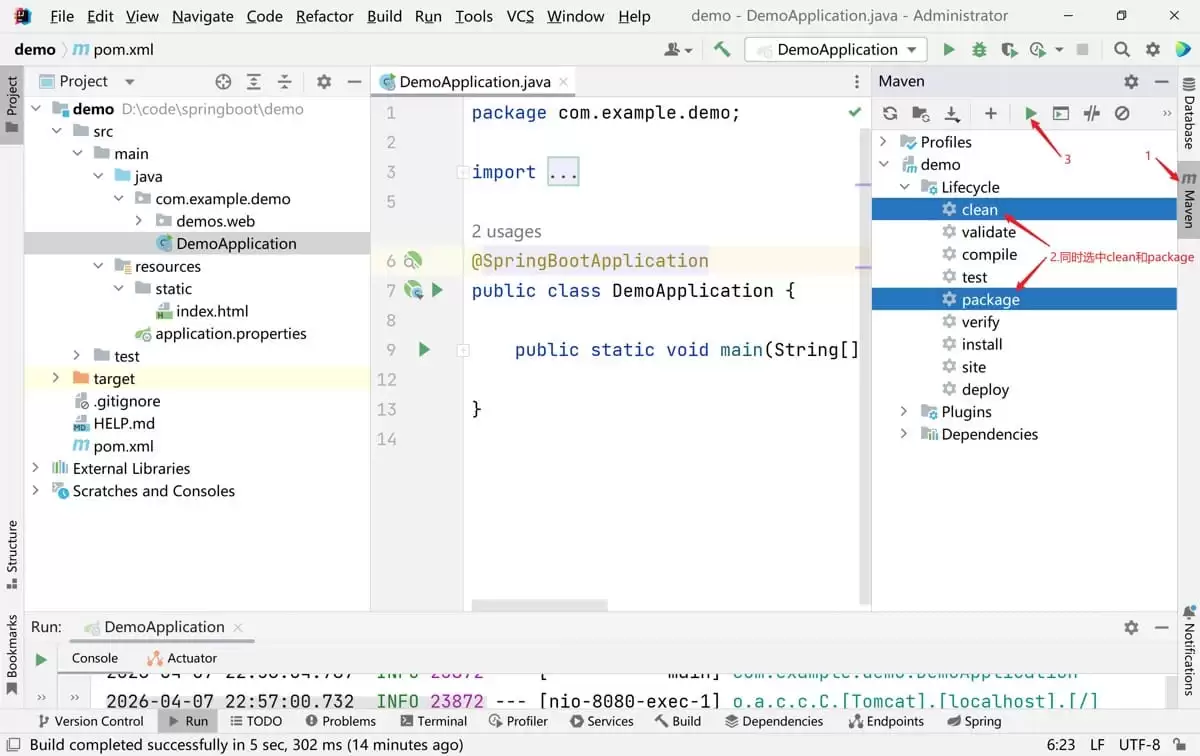1200x756 pixels.
Task: Click Spring bean gutter icon on line 6
Action: [413, 261]
